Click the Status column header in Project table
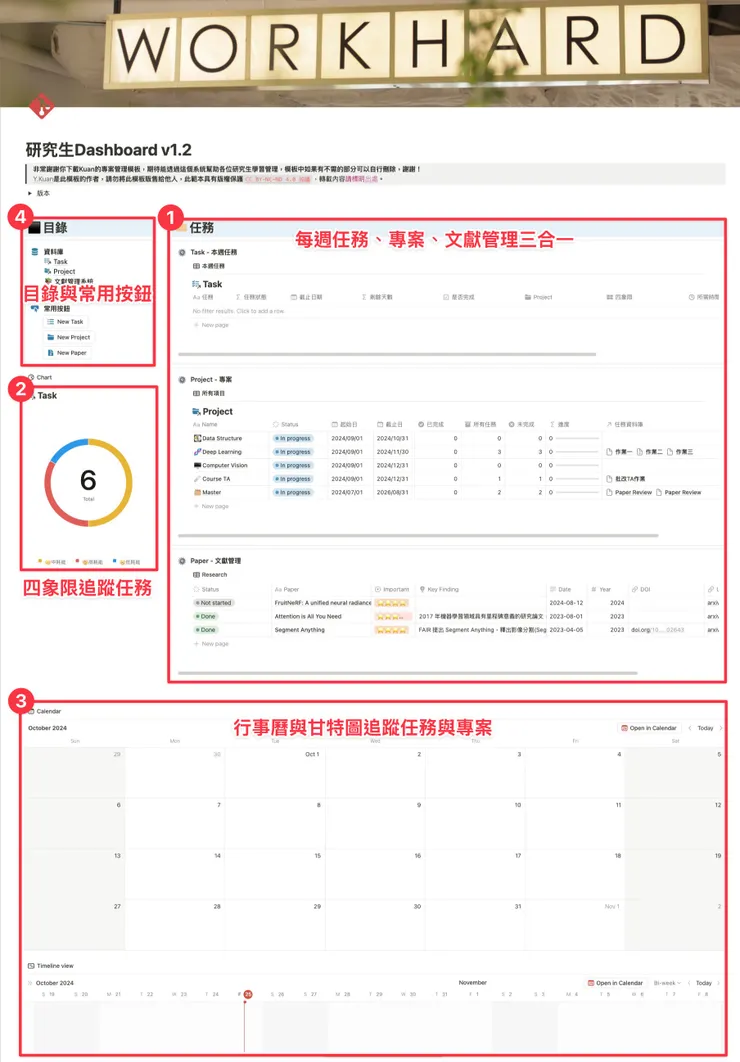740x1062 pixels. [285, 425]
